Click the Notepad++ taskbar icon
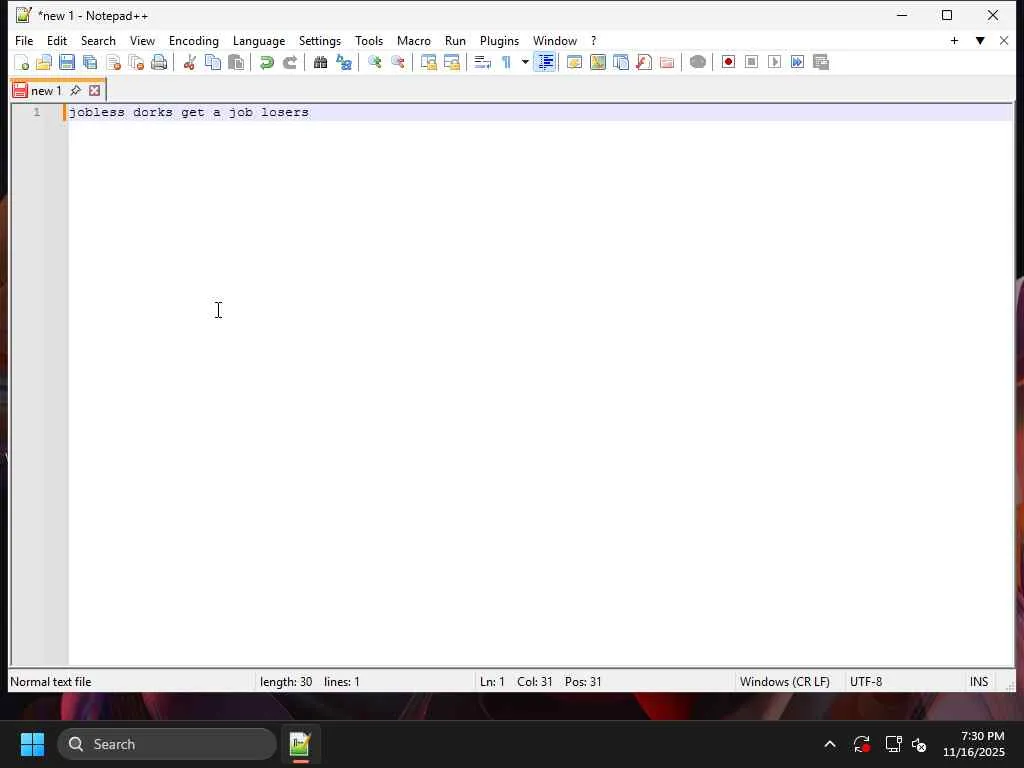The height and width of the screenshot is (768, 1024). [x=300, y=744]
